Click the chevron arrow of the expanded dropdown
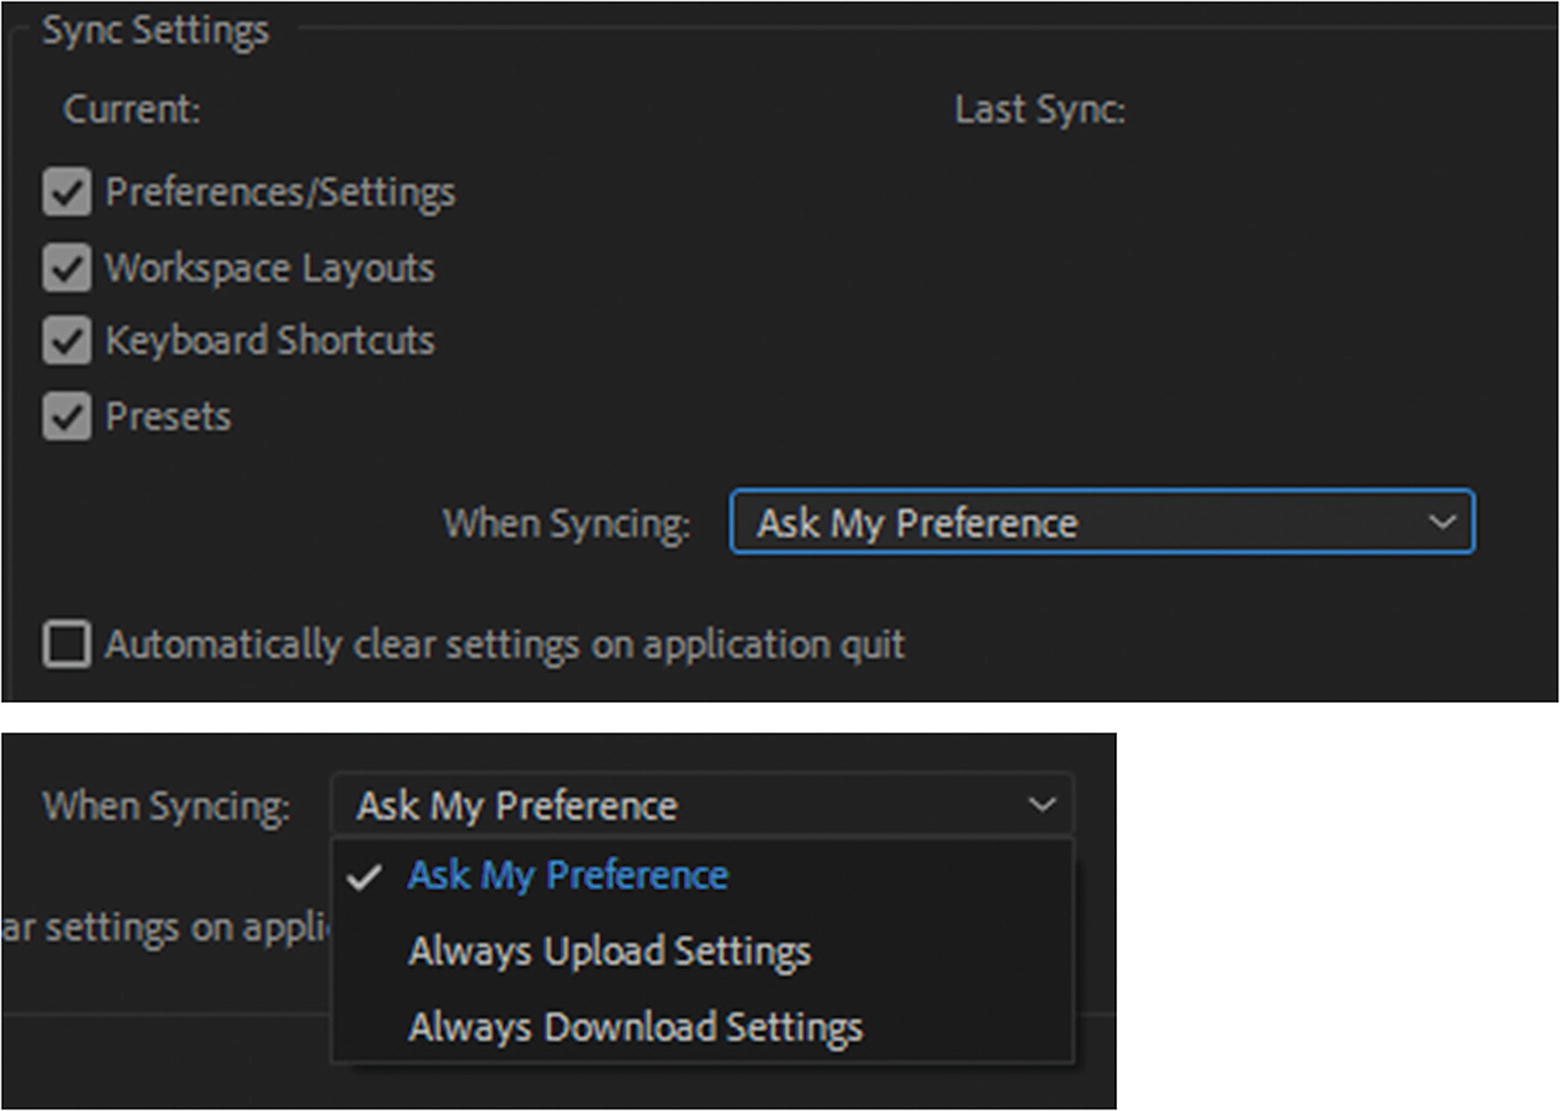This screenshot has width=1560, height=1111. point(1042,805)
